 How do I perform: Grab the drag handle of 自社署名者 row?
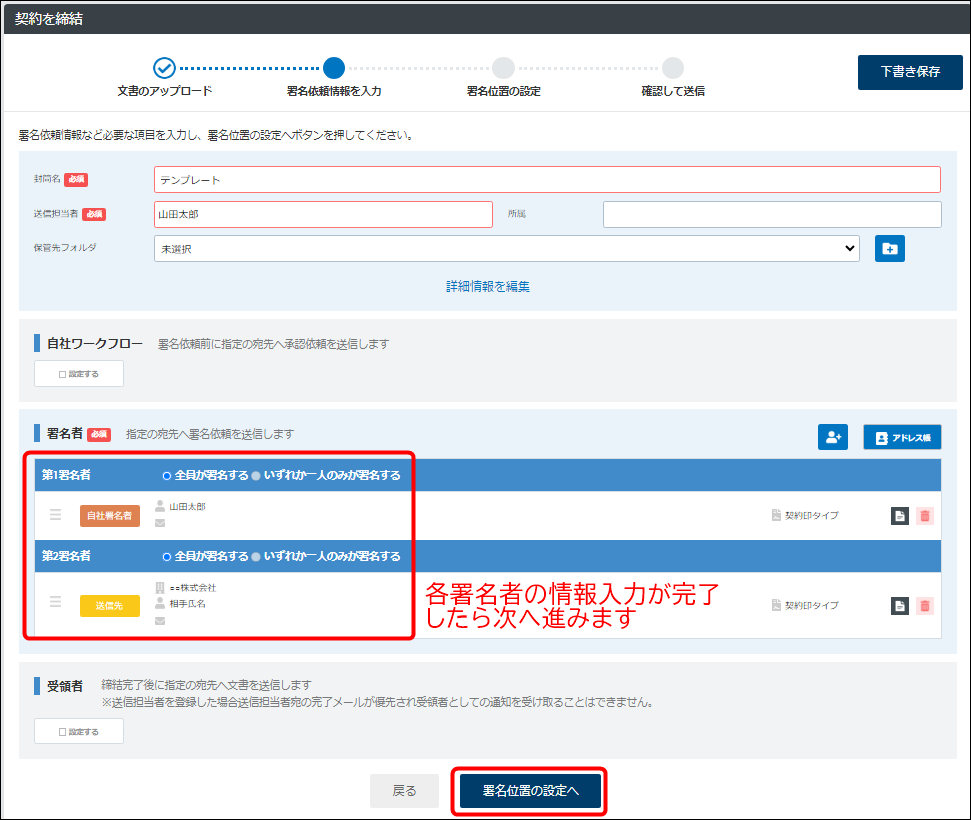coord(55,515)
